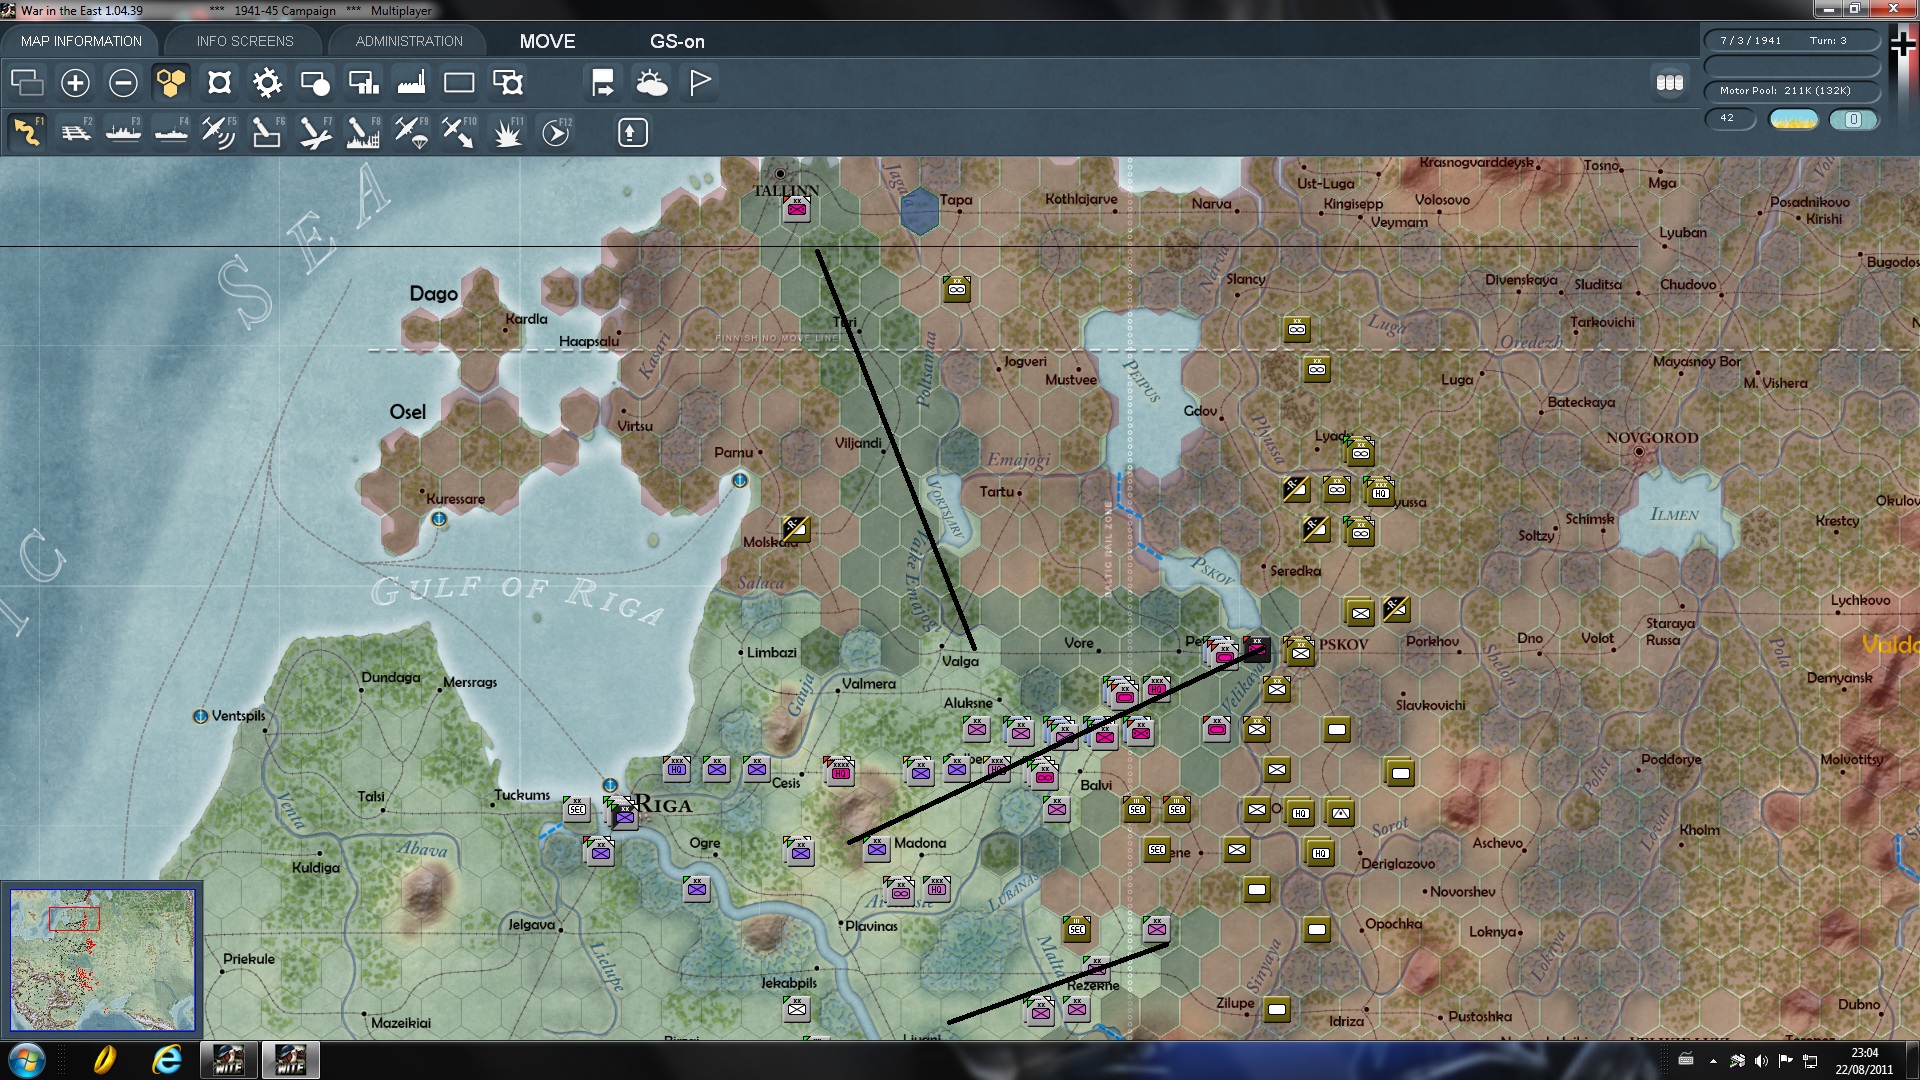Click the Tartu town label
Image resolution: width=1920 pixels, height=1080 pixels.
point(997,491)
